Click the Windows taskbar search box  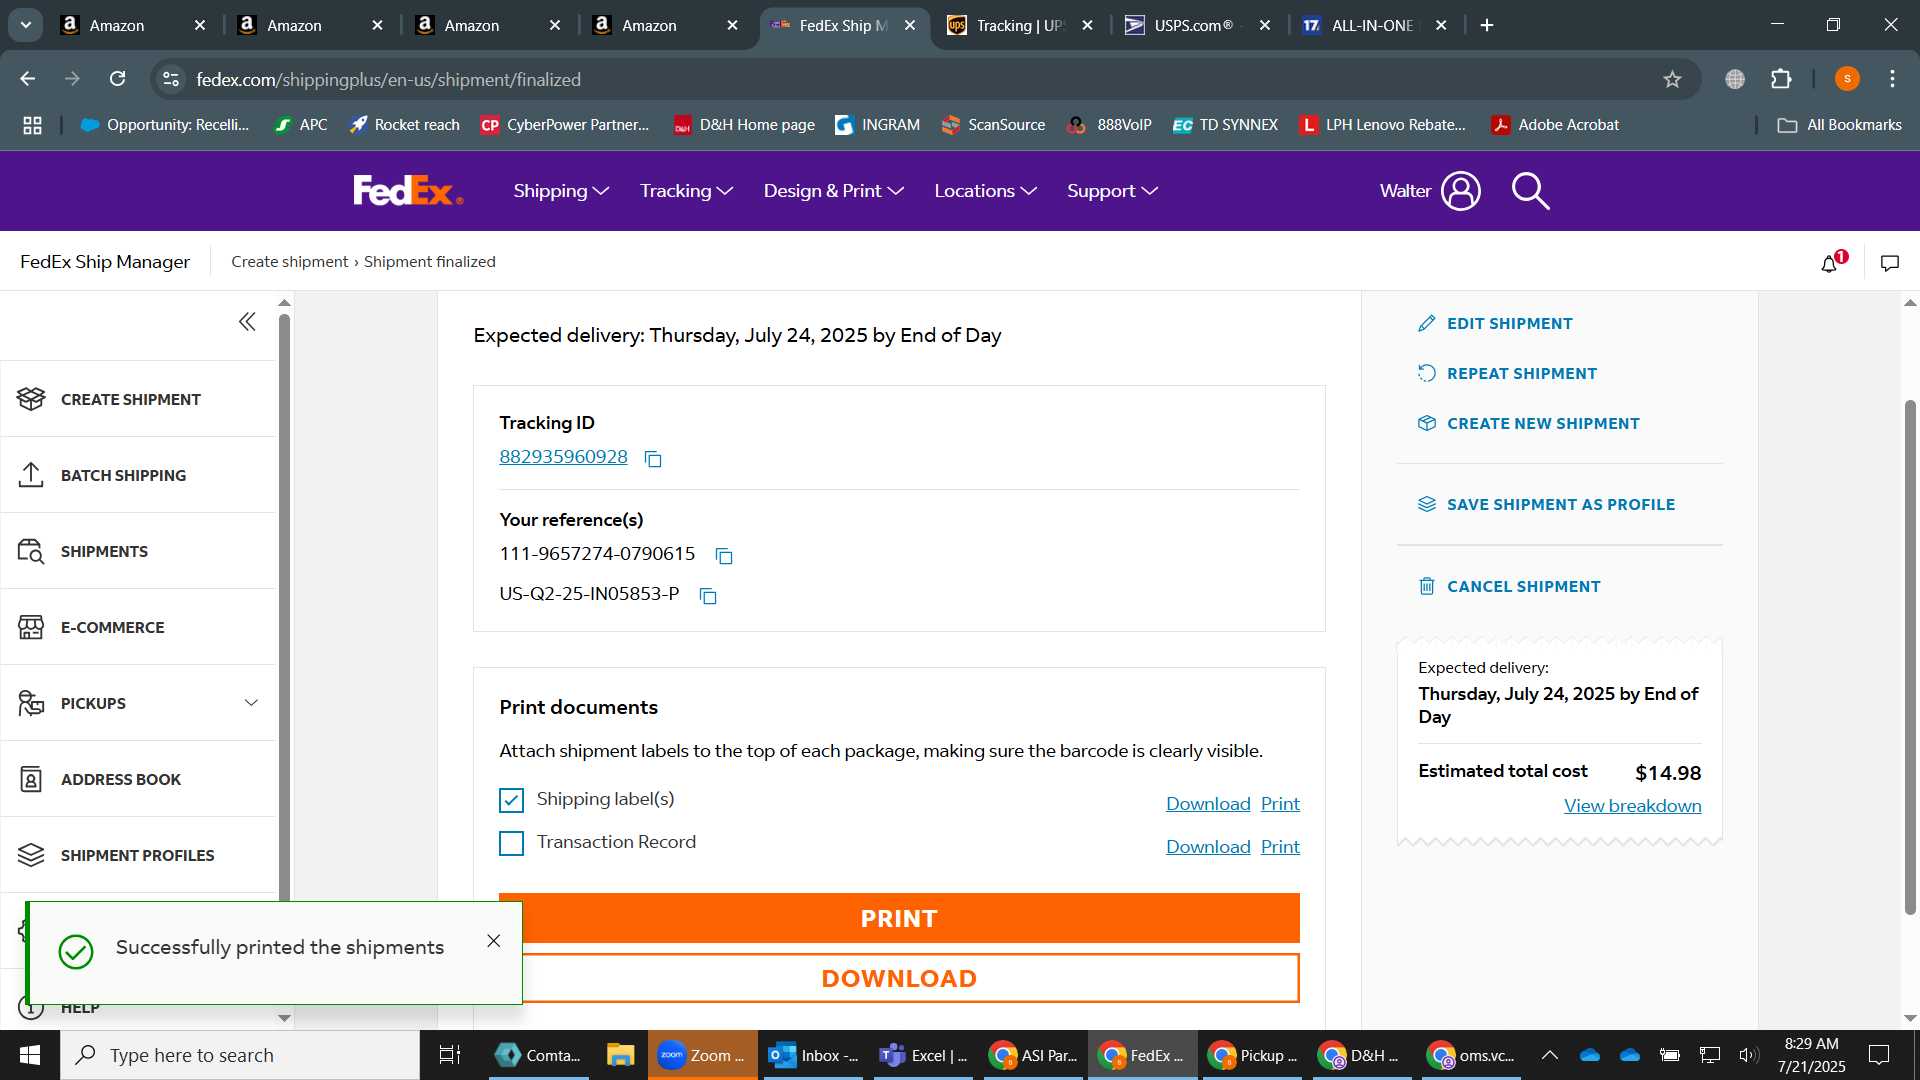coord(240,1055)
